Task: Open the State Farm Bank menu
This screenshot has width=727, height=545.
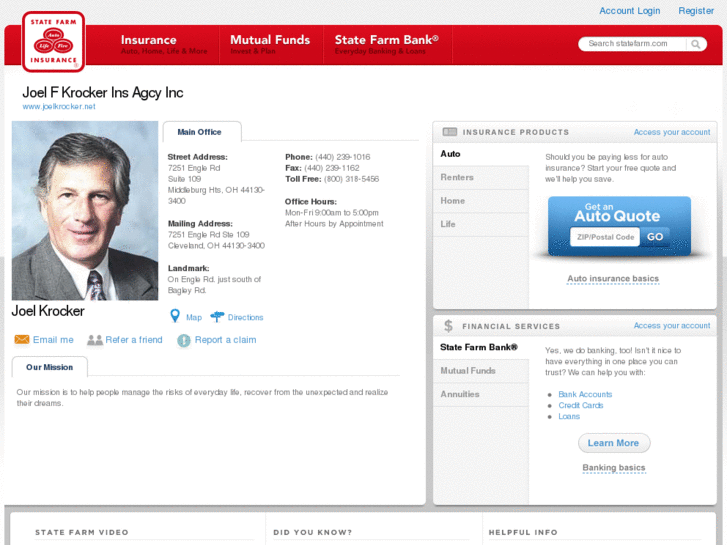Action: tap(387, 45)
